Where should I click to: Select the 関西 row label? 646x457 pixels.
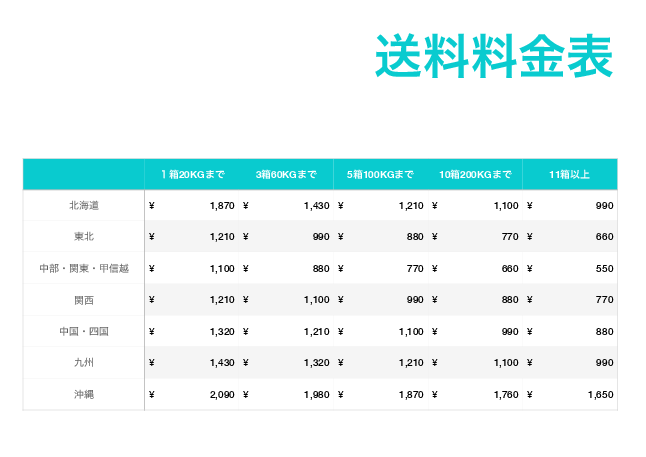[x=84, y=300]
